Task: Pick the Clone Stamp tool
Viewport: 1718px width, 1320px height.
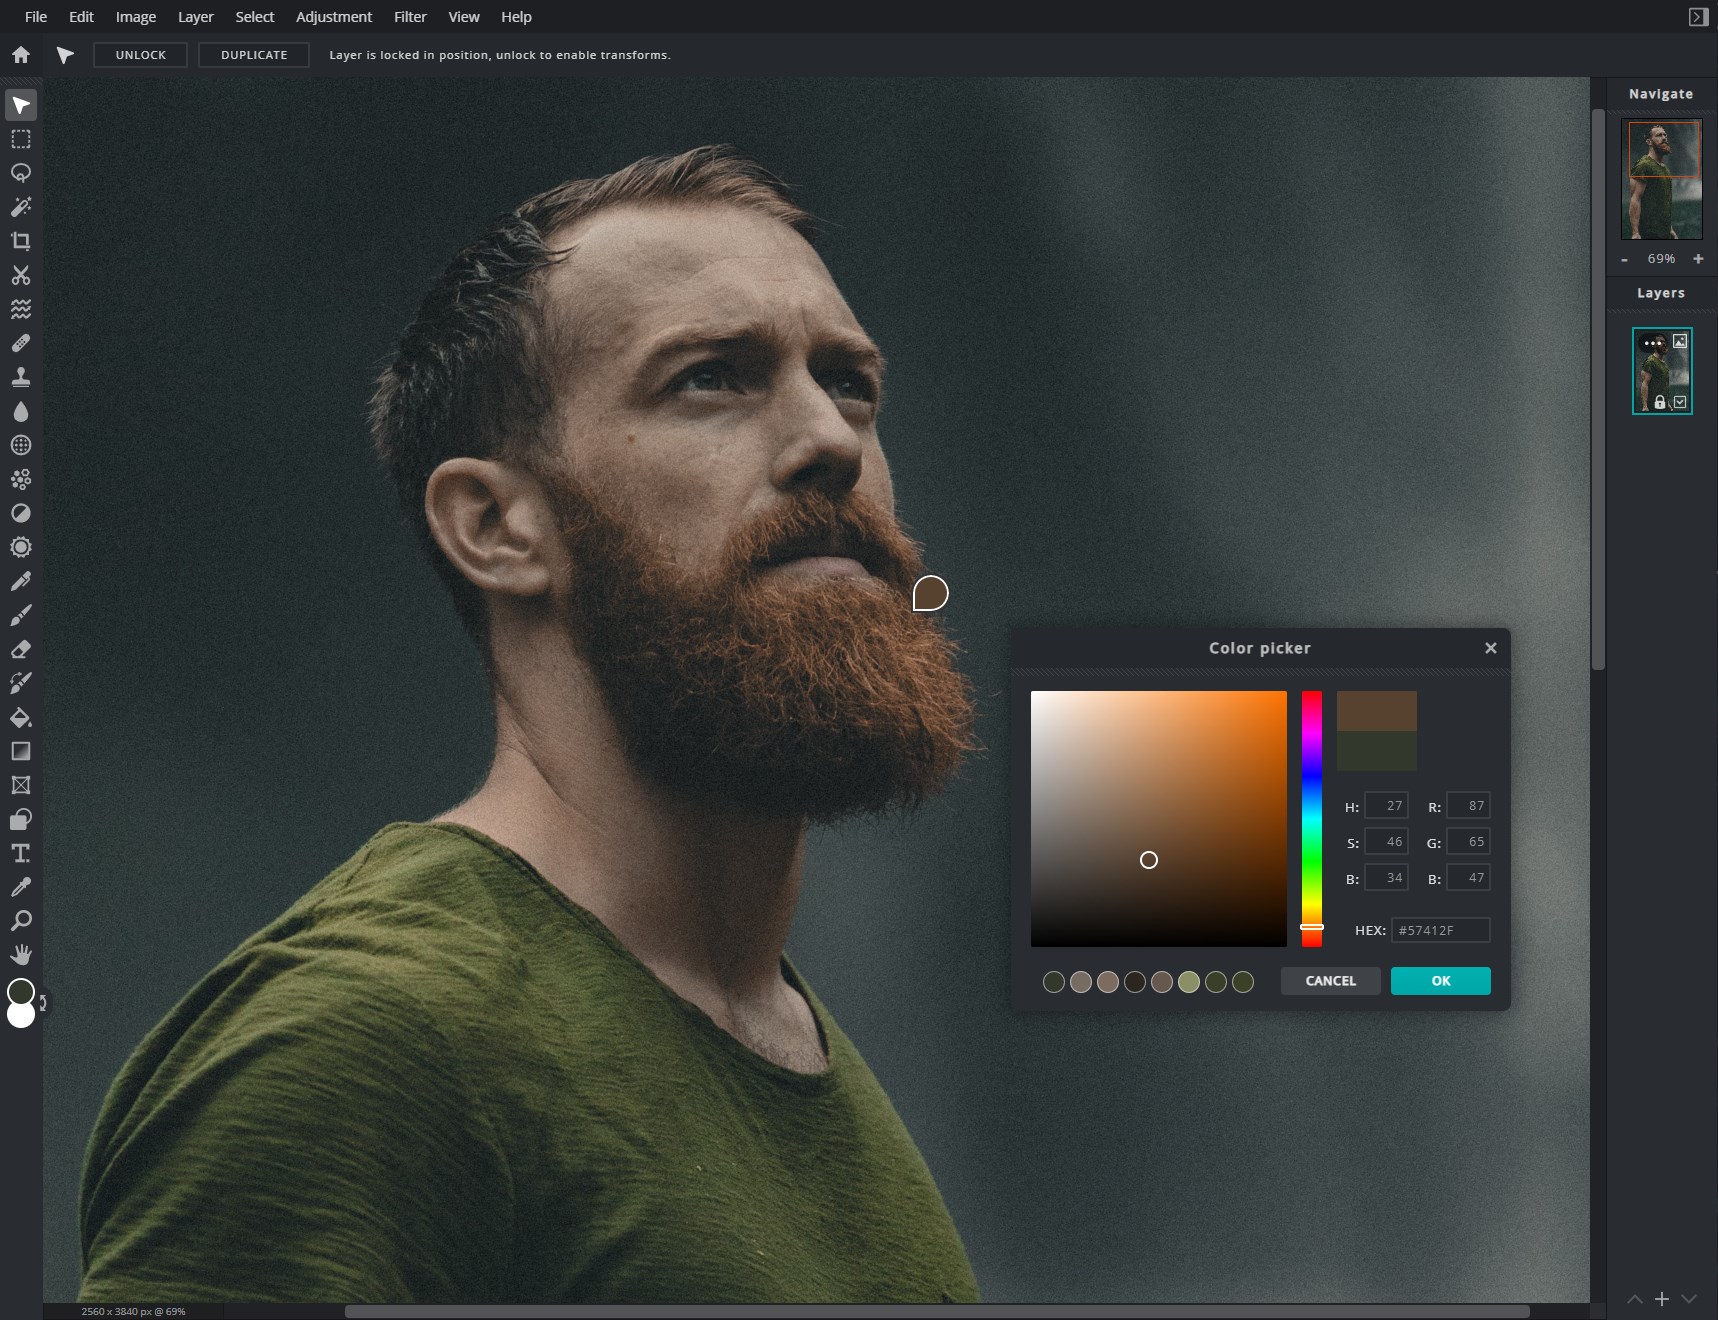Action: pos(21,377)
